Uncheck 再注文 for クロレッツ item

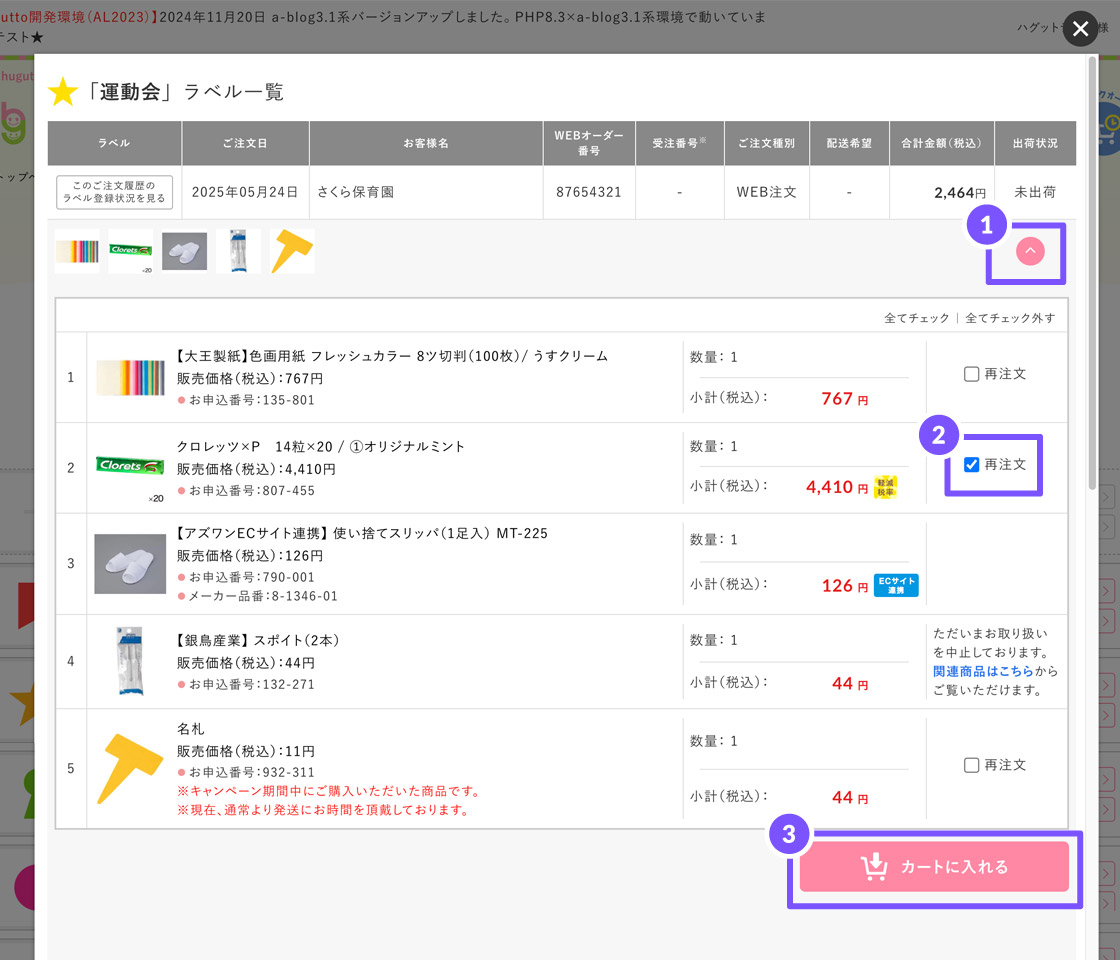click(x=972, y=465)
